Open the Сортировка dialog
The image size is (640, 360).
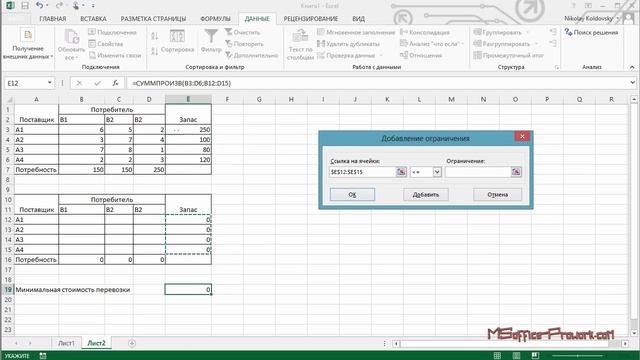pyautogui.click(x=177, y=41)
